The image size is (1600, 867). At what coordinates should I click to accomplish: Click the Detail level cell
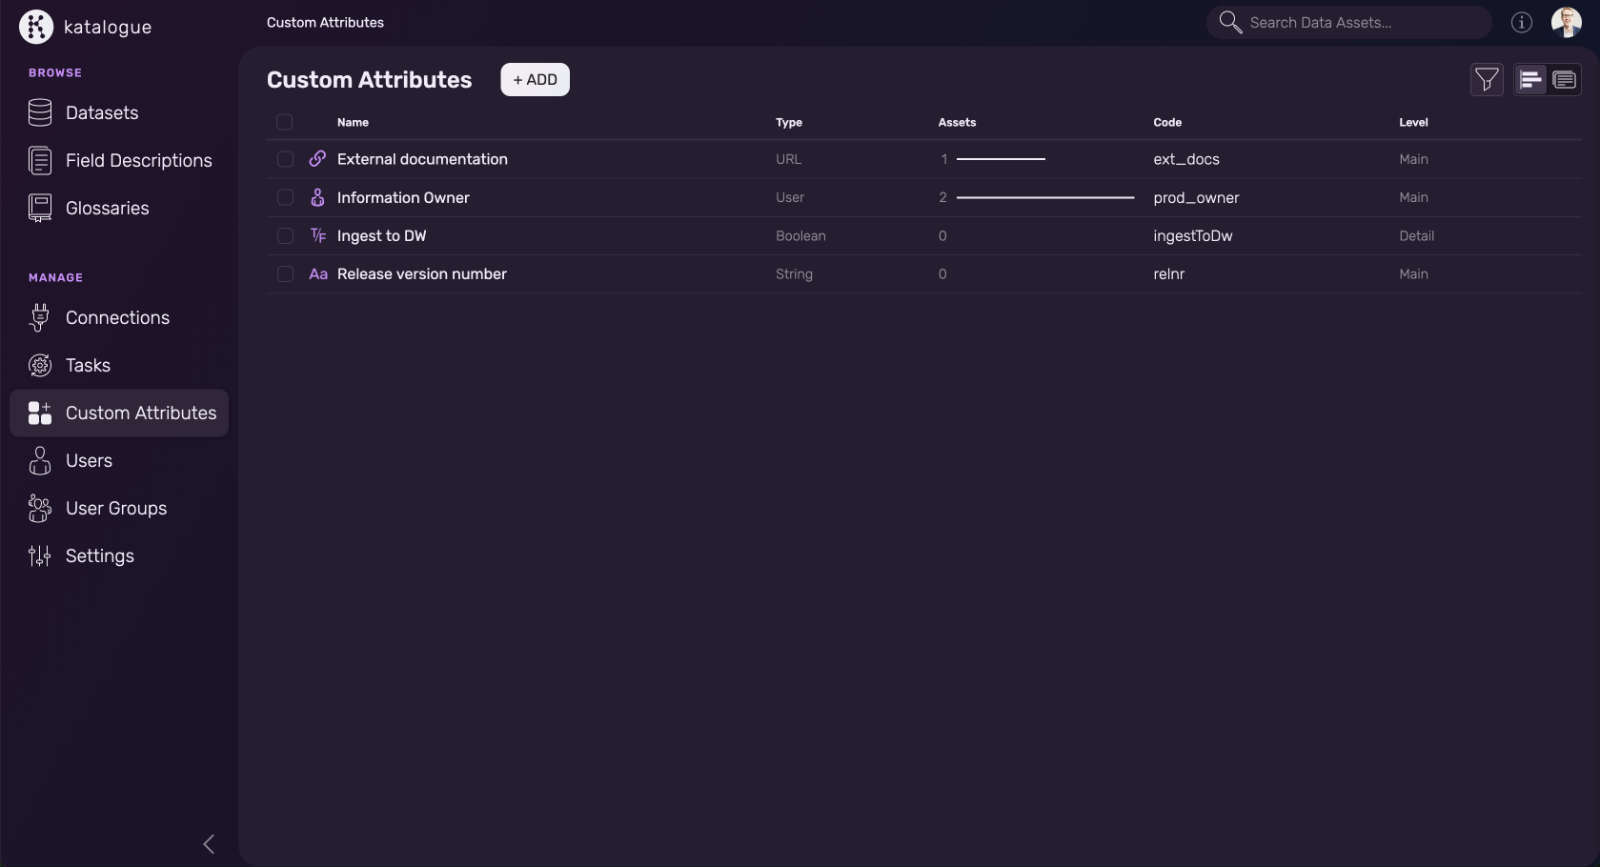[1416, 236]
